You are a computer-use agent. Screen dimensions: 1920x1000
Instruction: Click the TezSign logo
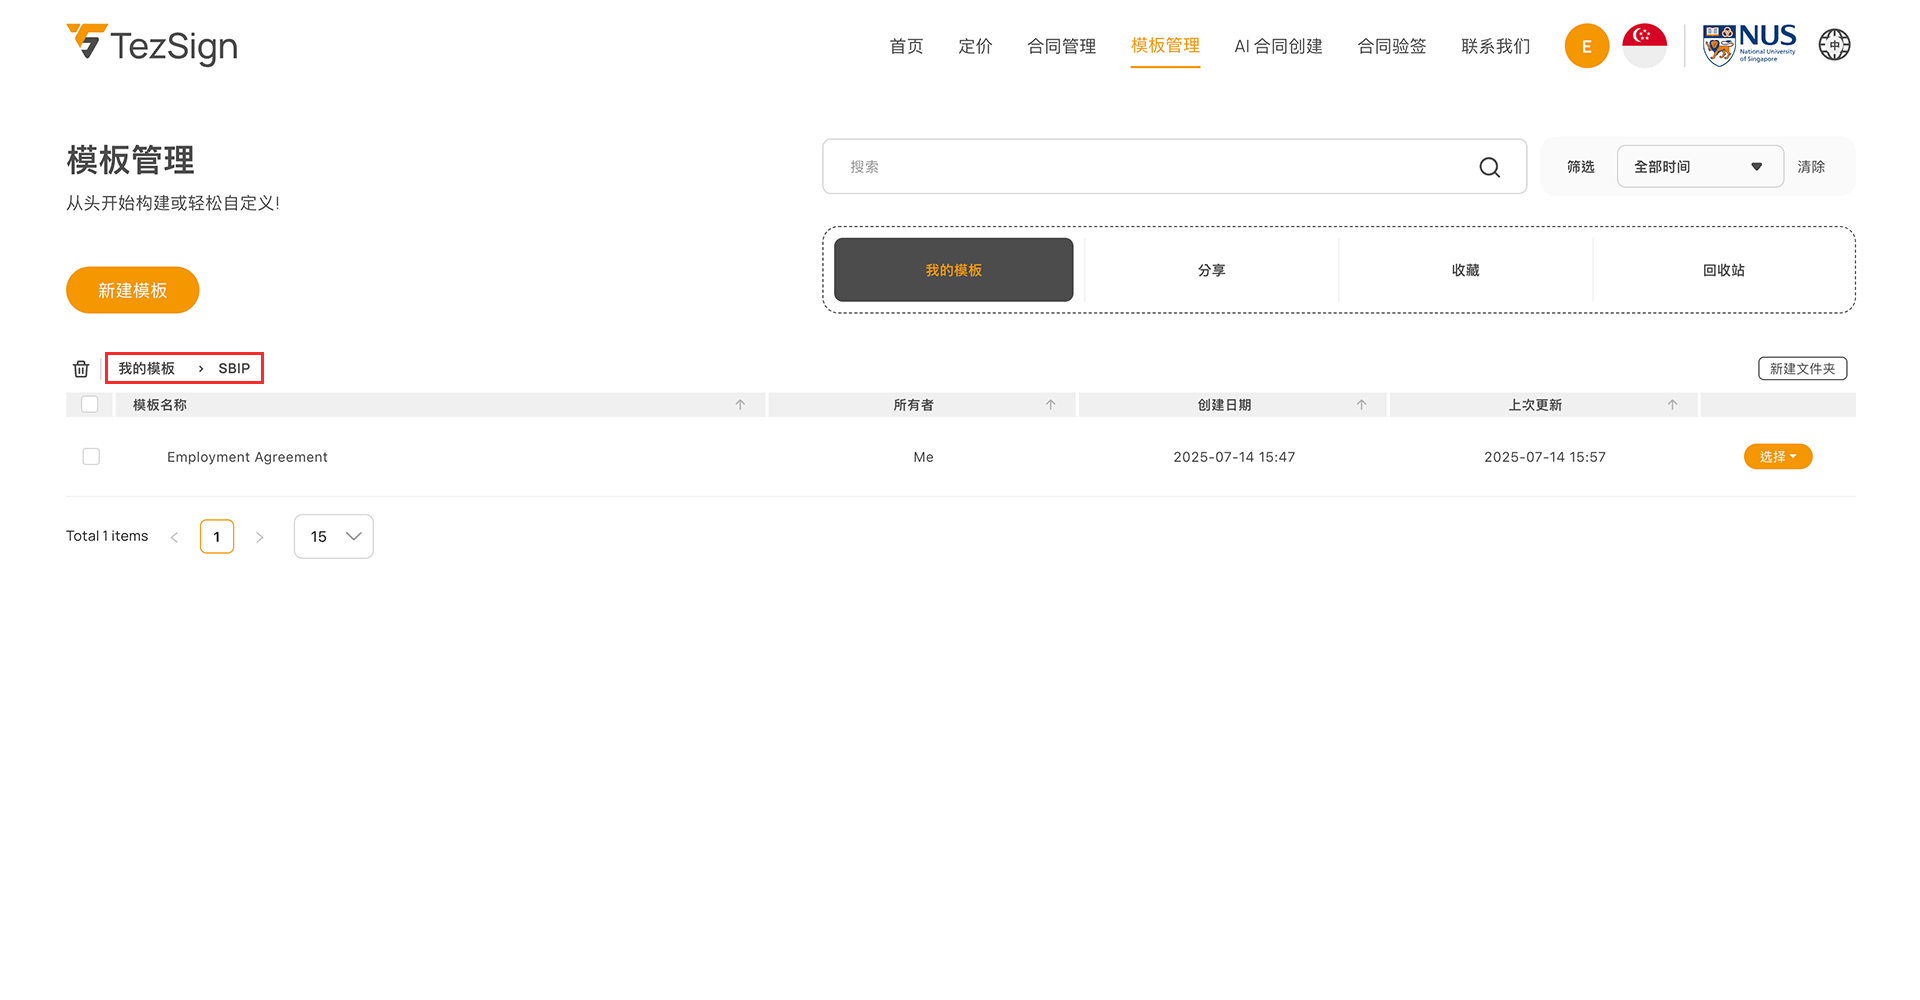click(x=152, y=45)
